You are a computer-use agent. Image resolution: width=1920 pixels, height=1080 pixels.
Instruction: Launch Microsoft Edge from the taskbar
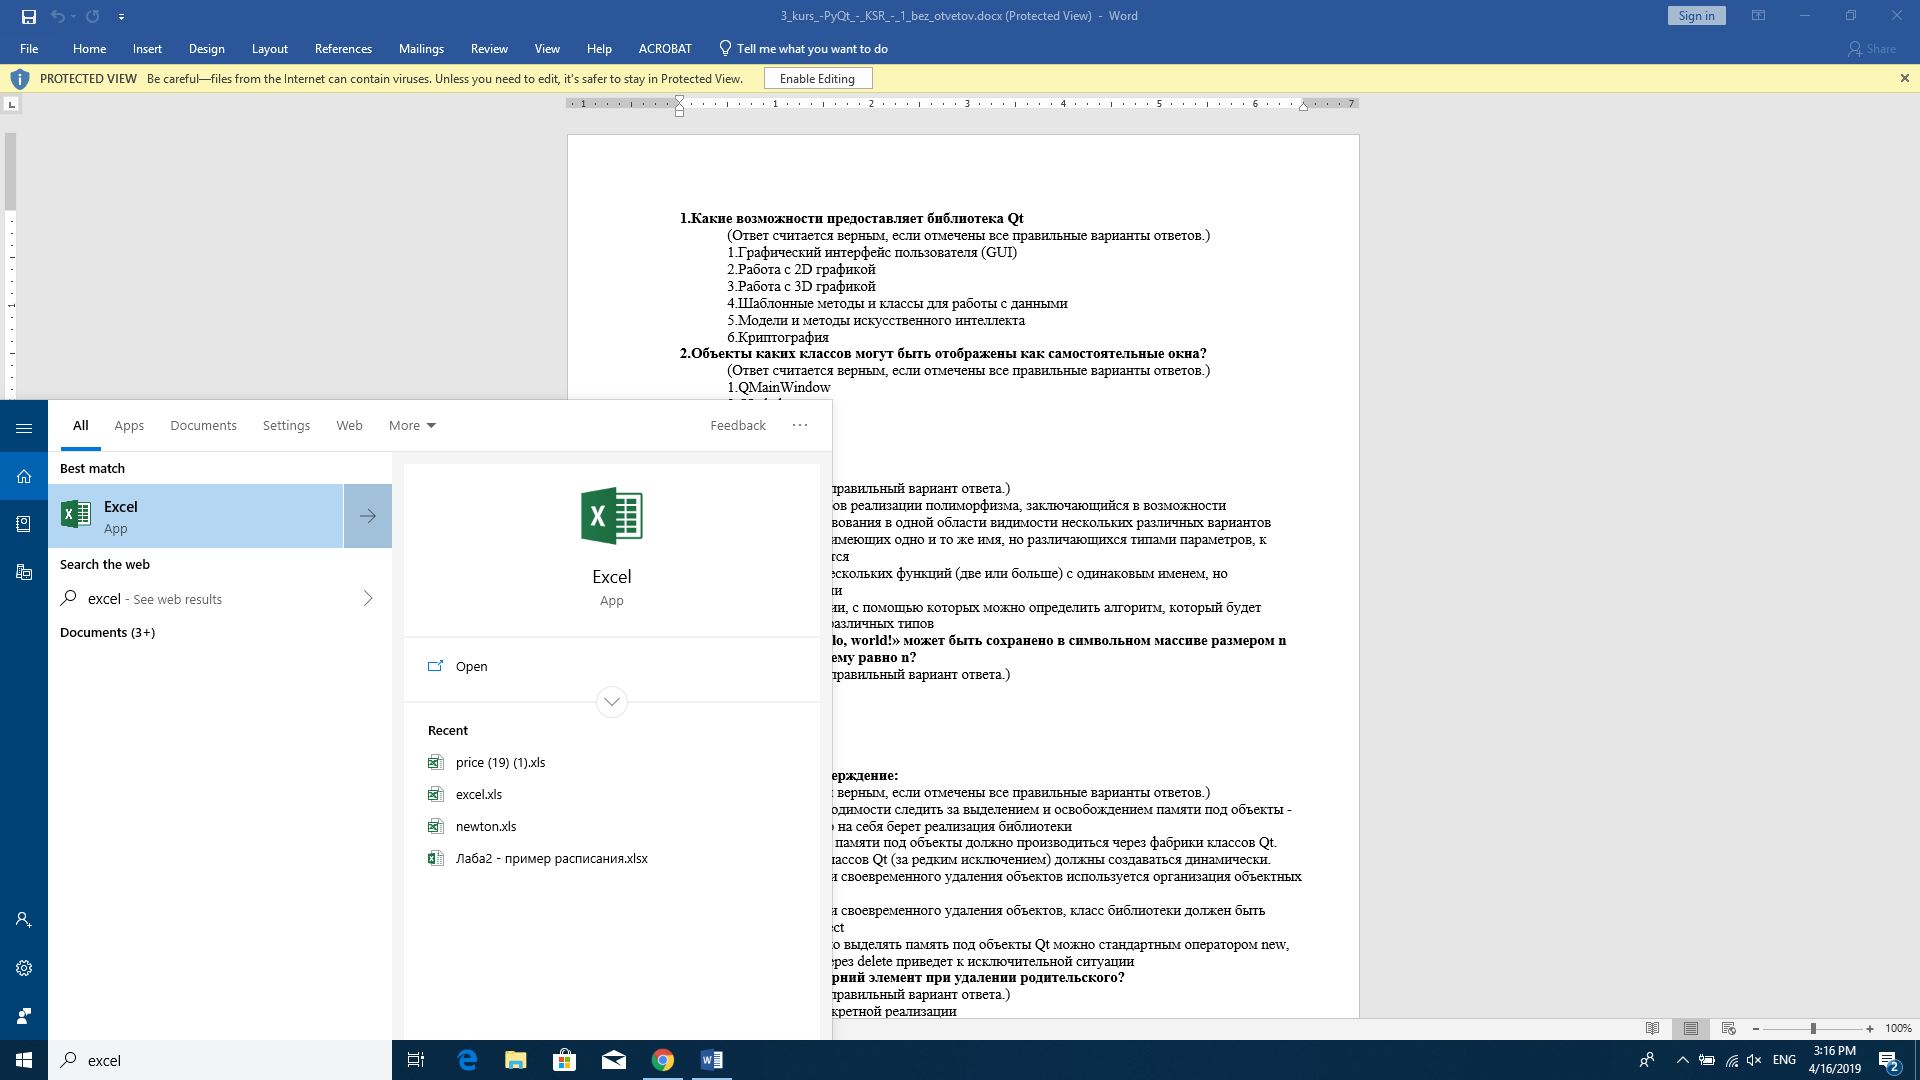[467, 1060]
